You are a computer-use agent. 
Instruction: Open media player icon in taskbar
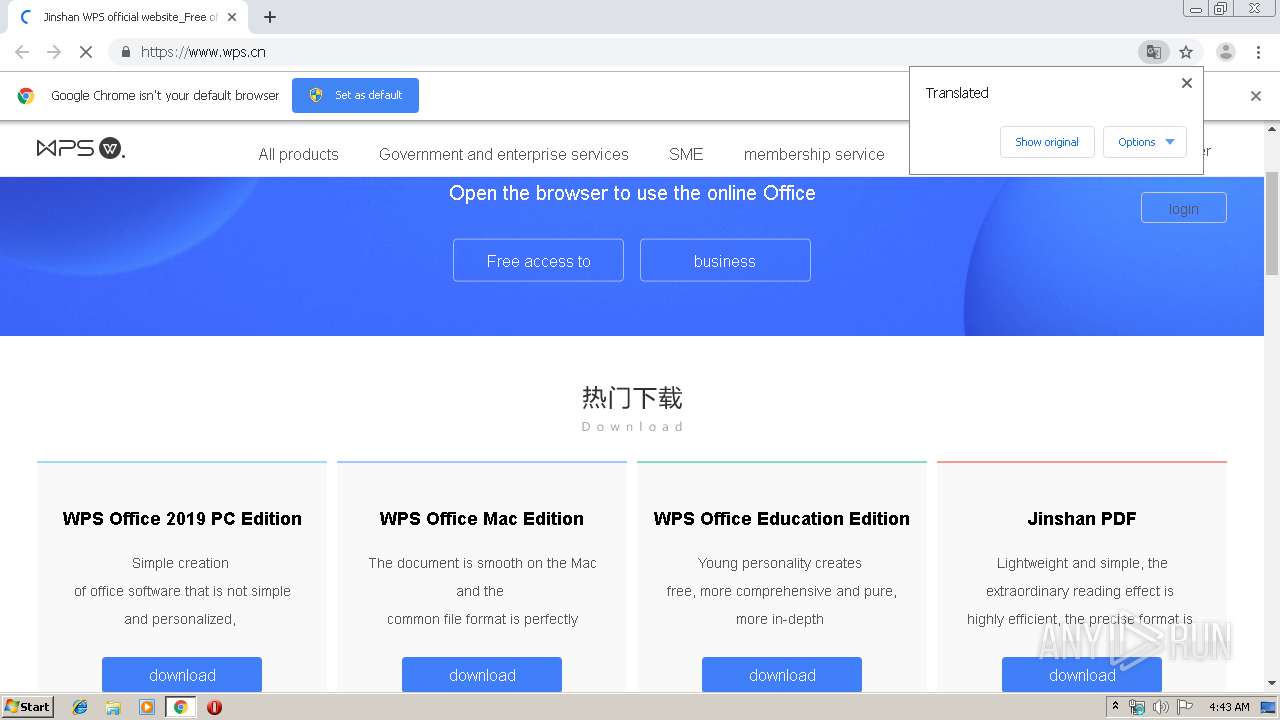pos(147,707)
